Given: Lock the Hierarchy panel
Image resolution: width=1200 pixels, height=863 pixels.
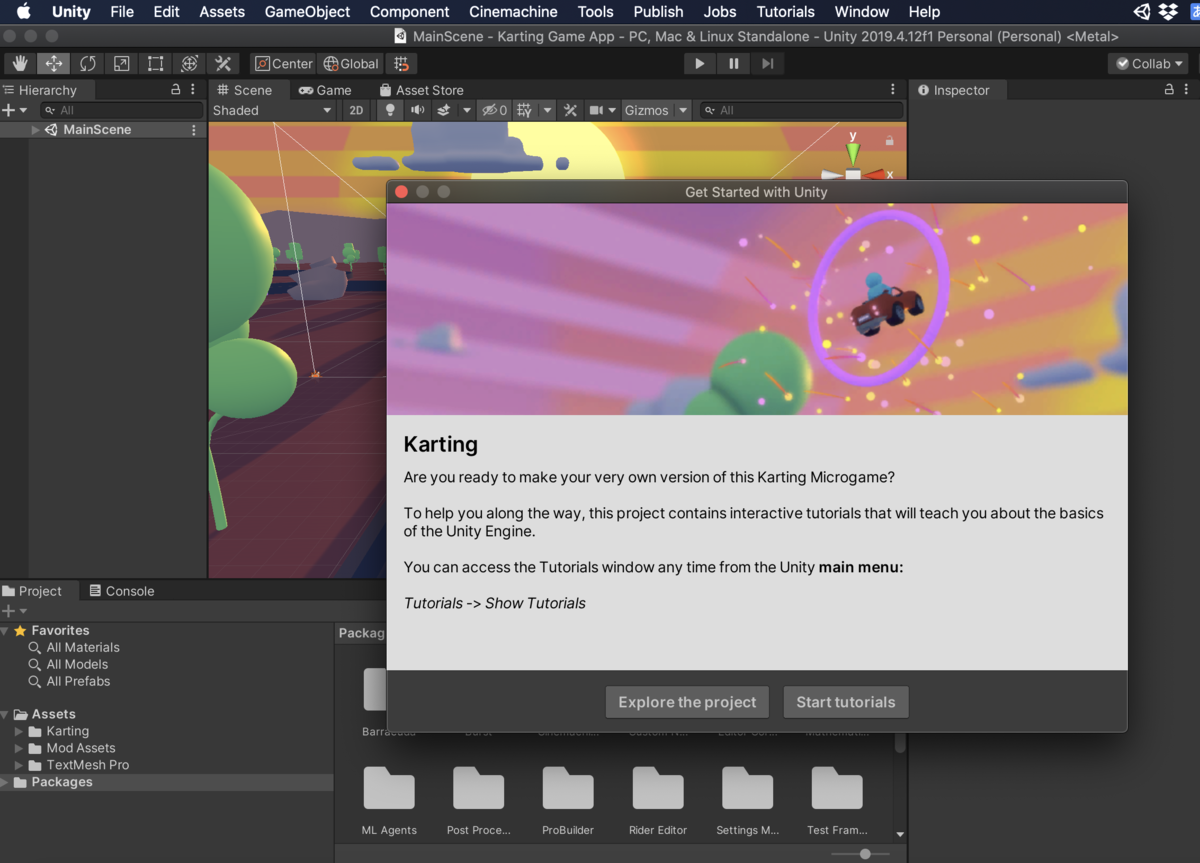Looking at the screenshot, I should tap(176, 89).
